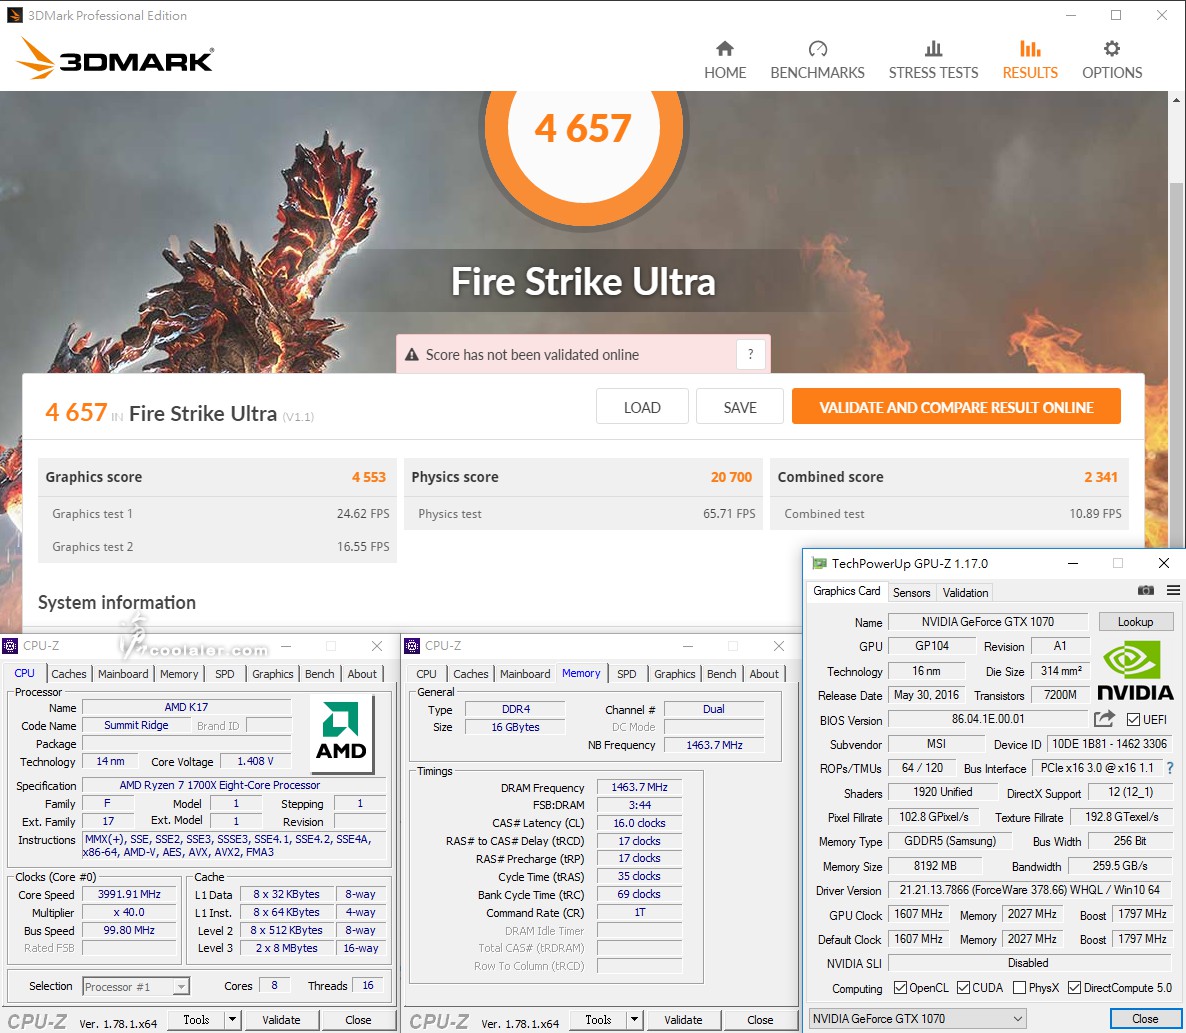Click Tools button in Memory CPU-Z window
The height and width of the screenshot is (1033, 1186).
point(598,1019)
